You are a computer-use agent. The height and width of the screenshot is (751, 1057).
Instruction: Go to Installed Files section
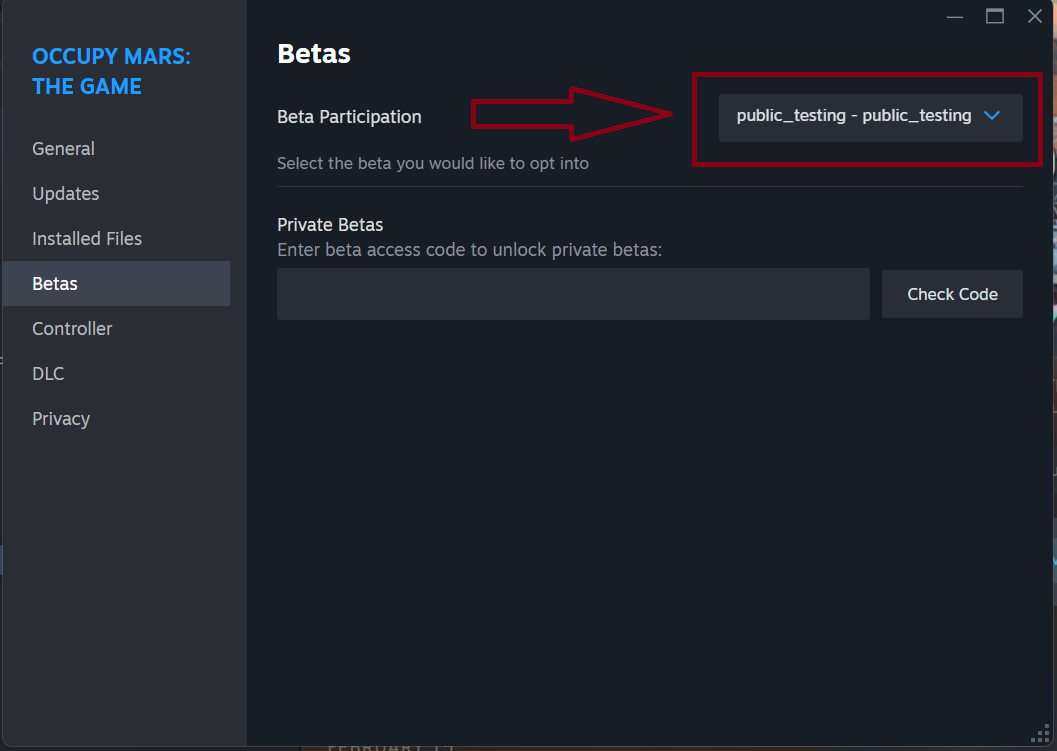[87, 239]
